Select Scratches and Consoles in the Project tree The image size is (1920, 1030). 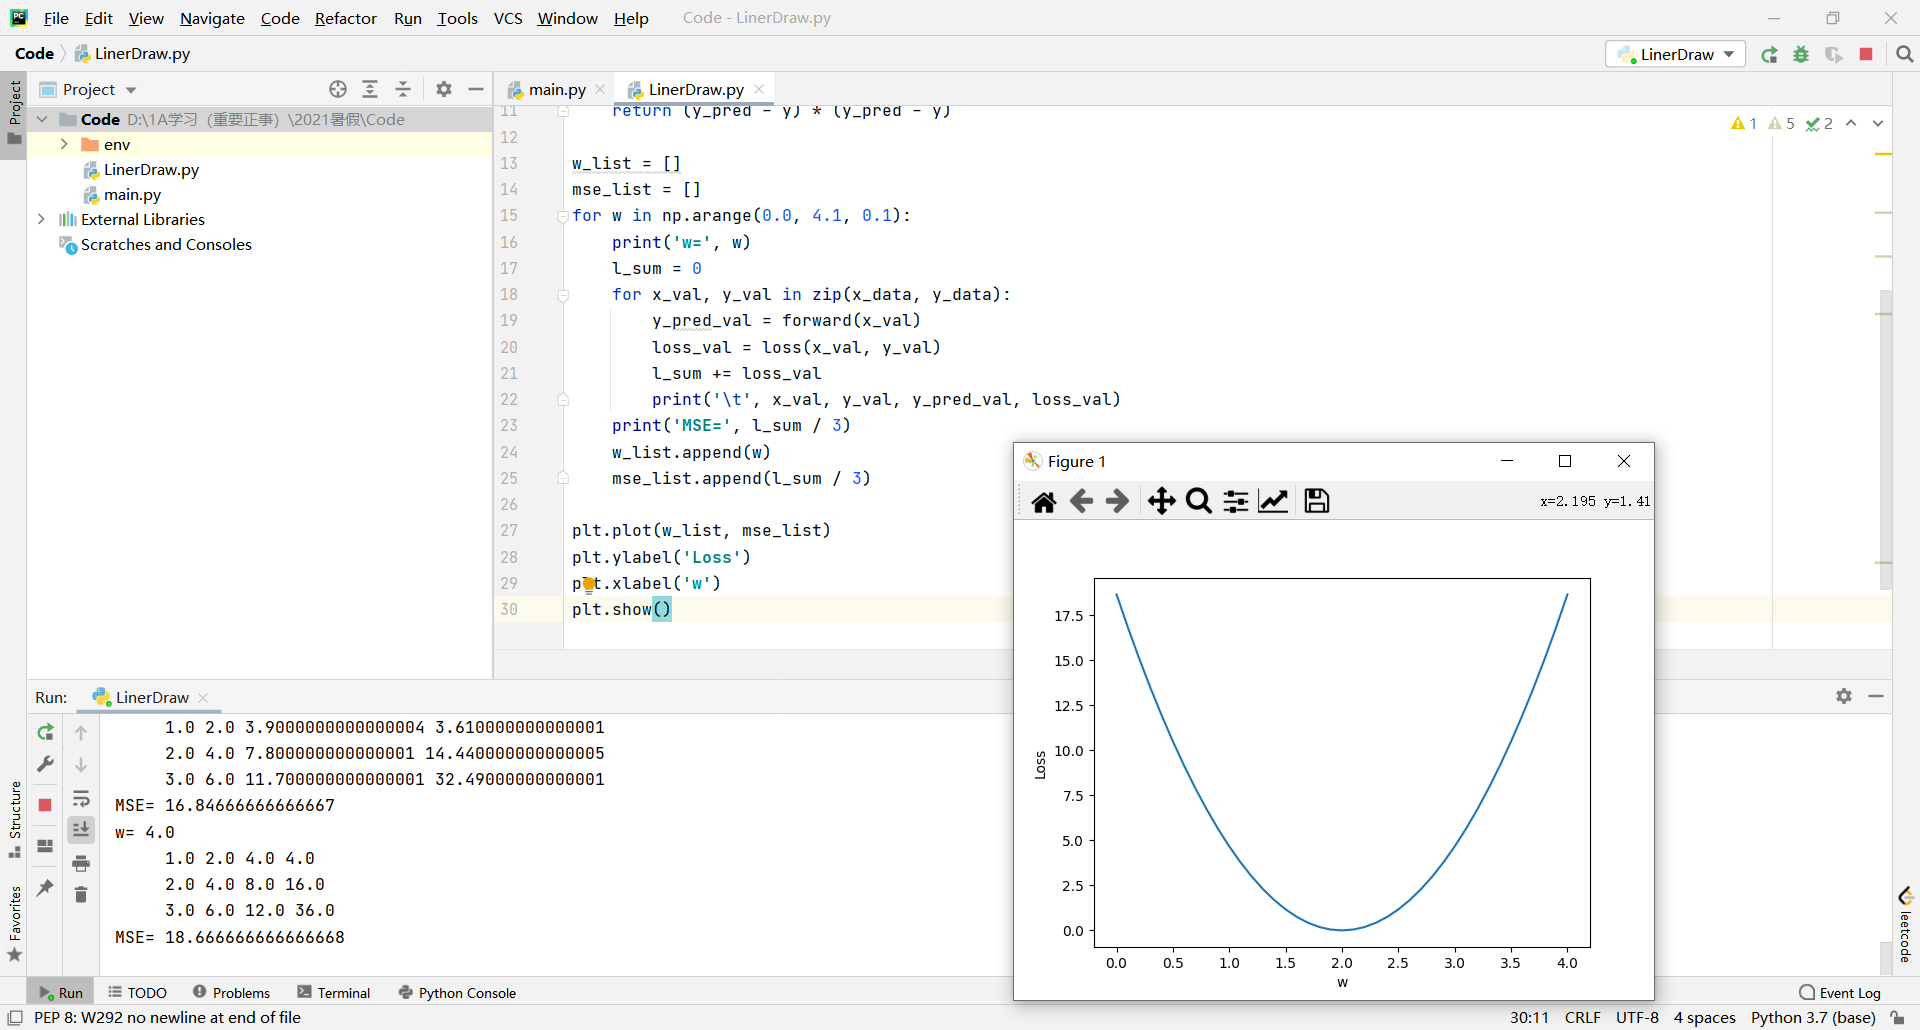pyautogui.click(x=166, y=244)
